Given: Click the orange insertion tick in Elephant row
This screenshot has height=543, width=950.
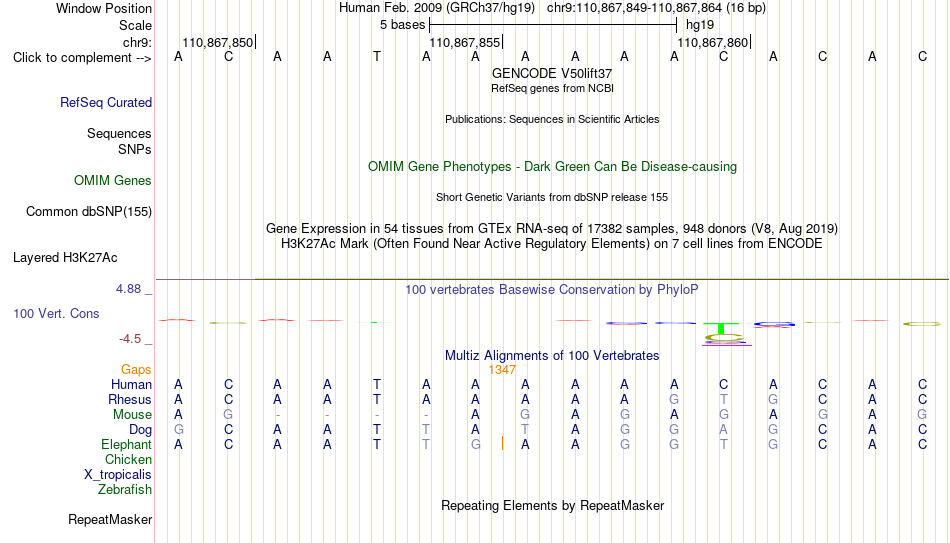Looking at the screenshot, I should tap(502, 444).
